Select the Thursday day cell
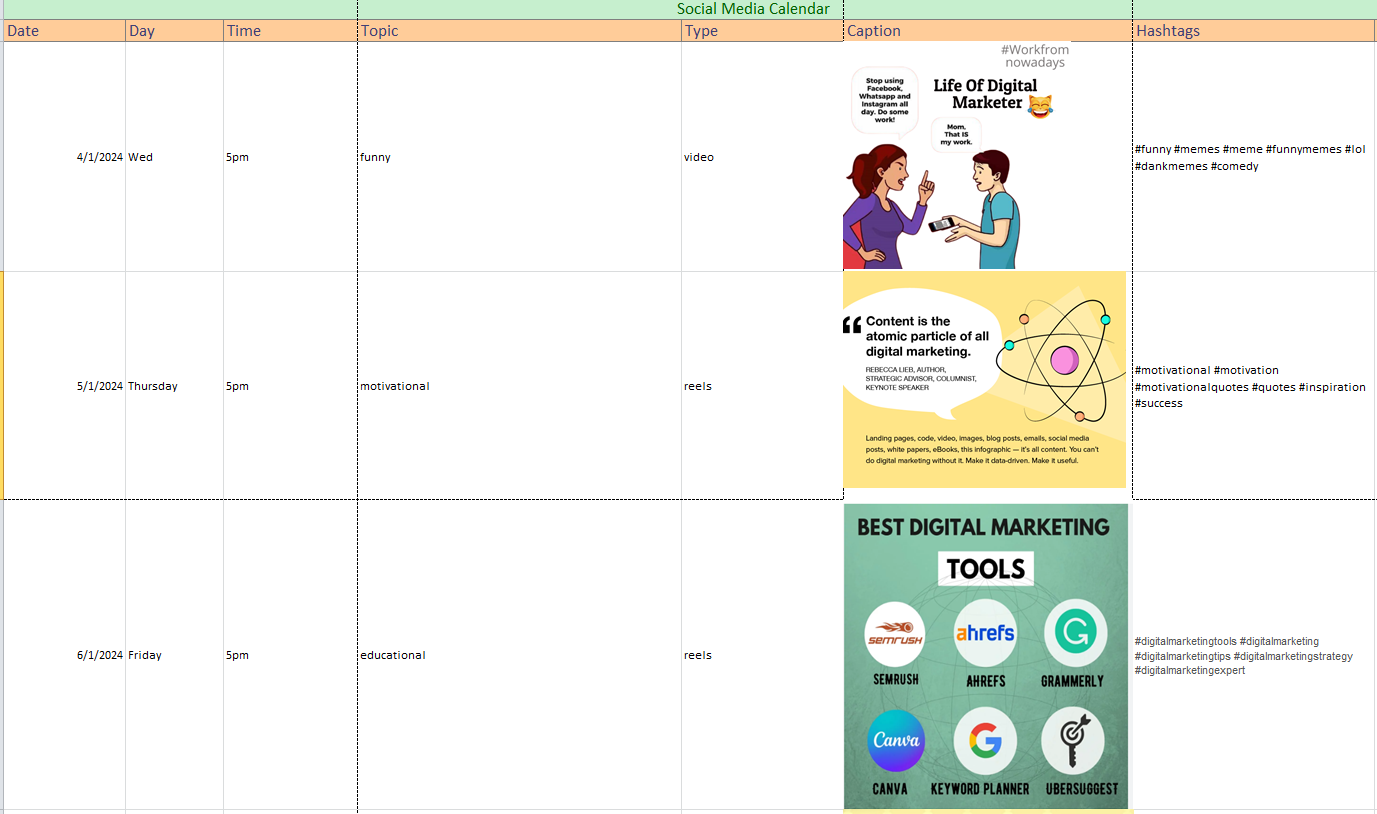The image size is (1377, 814). [175, 386]
